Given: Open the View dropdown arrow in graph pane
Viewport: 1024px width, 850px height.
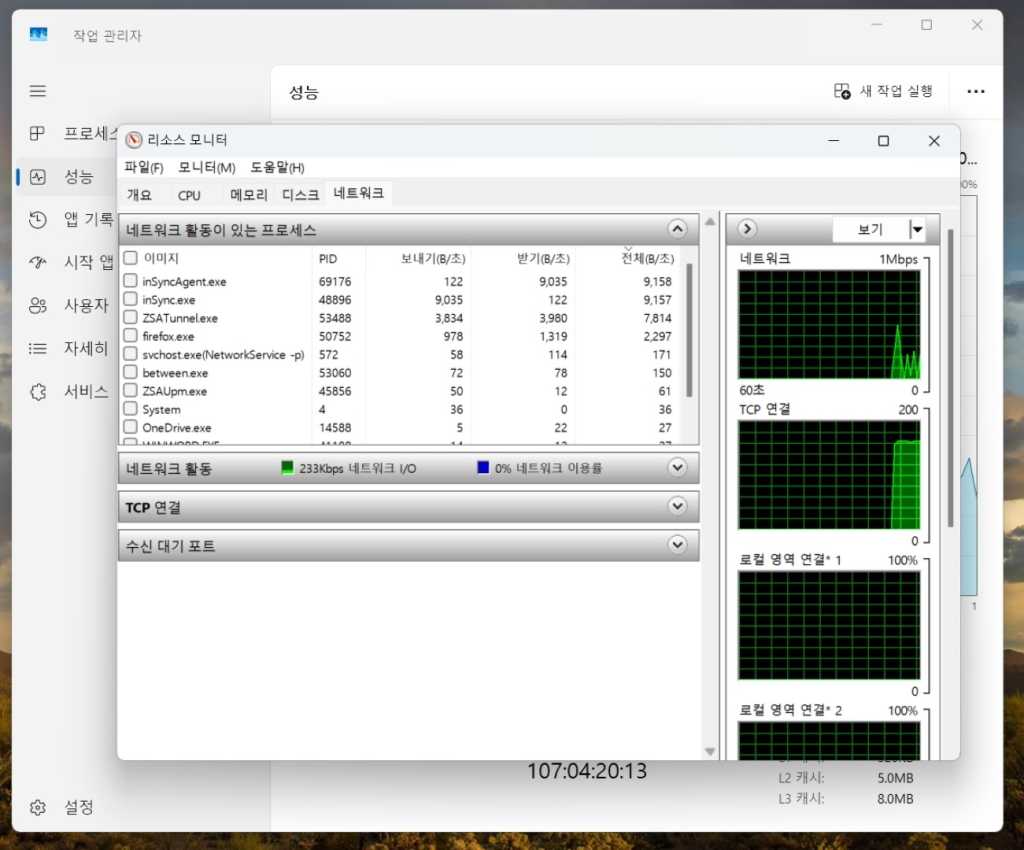Looking at the screenshot, I should (x=917, y=230).
